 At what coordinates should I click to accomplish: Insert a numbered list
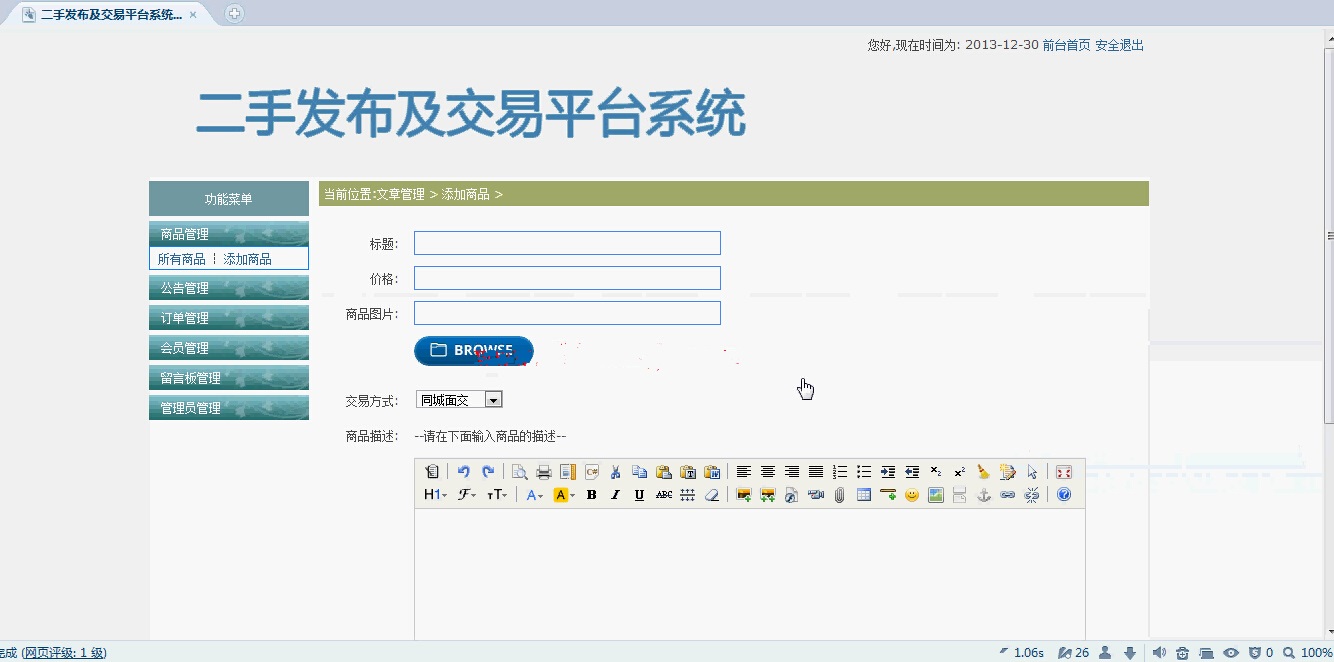coord(840,472)
